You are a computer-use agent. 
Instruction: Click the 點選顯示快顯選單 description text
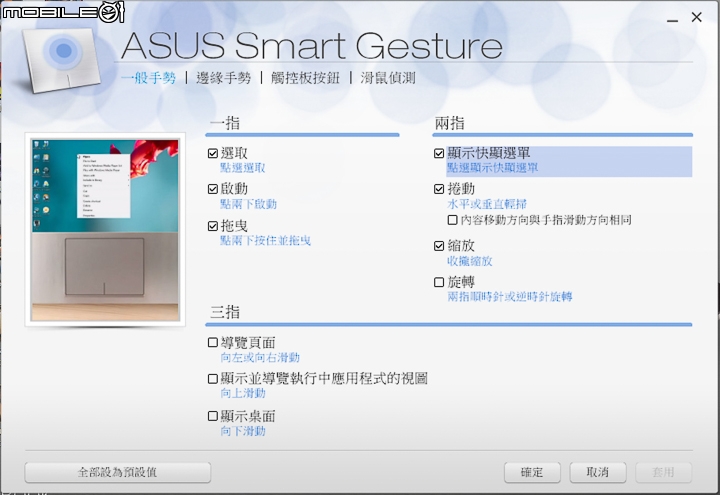[x=493, y=168]
